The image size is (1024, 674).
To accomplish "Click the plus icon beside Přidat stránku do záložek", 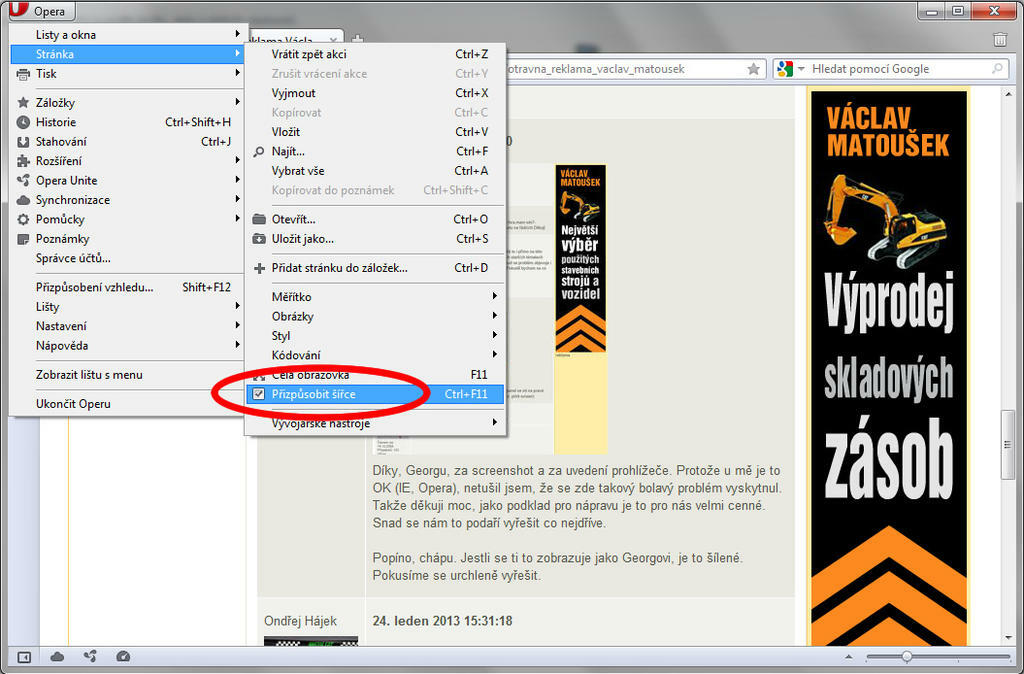I will [x=259, y=268].
